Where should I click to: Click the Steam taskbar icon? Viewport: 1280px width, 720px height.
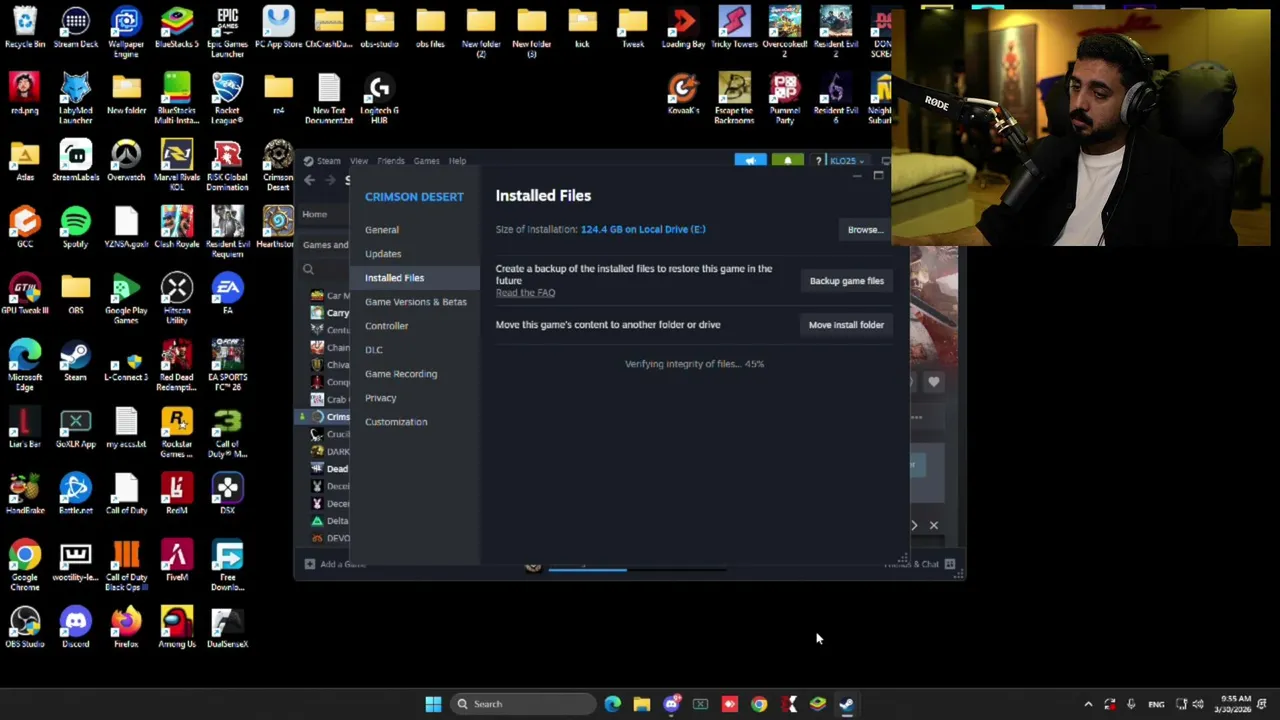[x=846, y=704]
